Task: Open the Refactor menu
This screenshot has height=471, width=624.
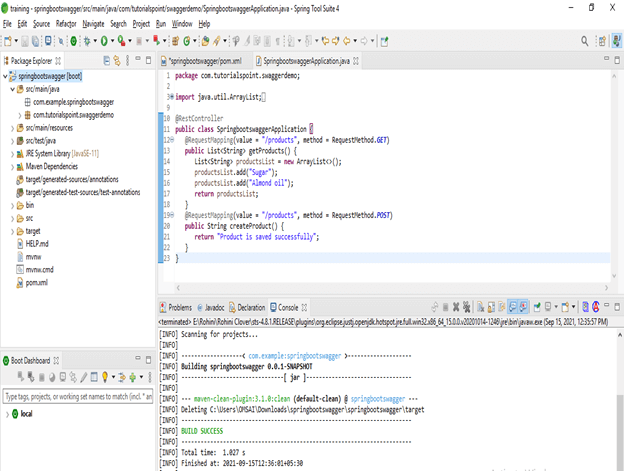Action: pyautogui.click(x=66, y=22)
